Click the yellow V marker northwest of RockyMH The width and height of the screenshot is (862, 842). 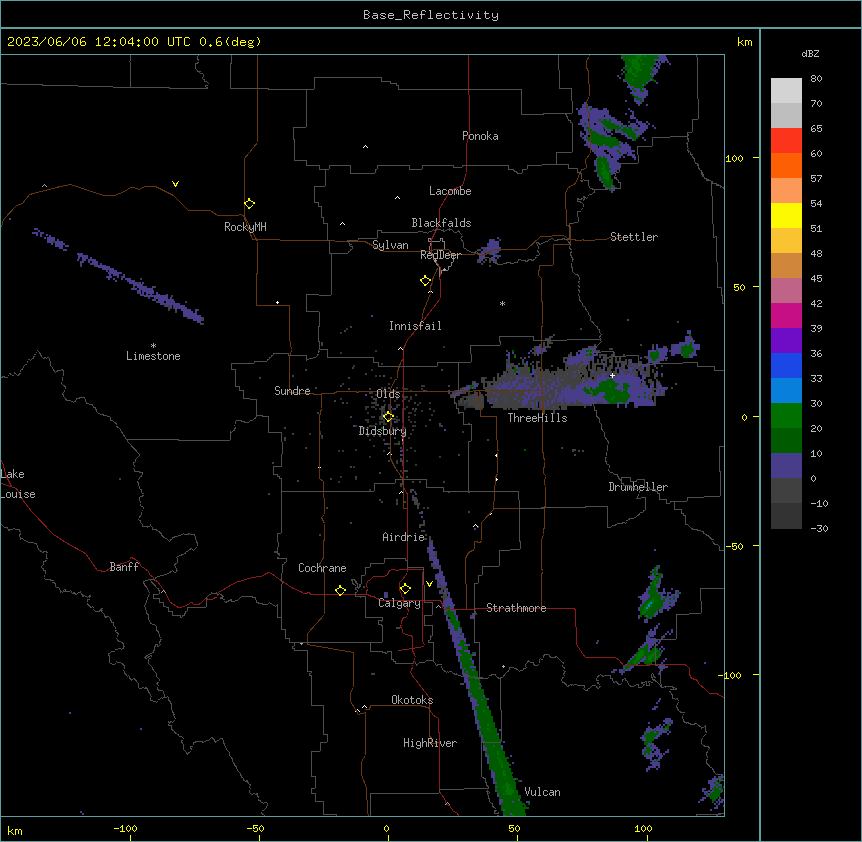[175, 184]
